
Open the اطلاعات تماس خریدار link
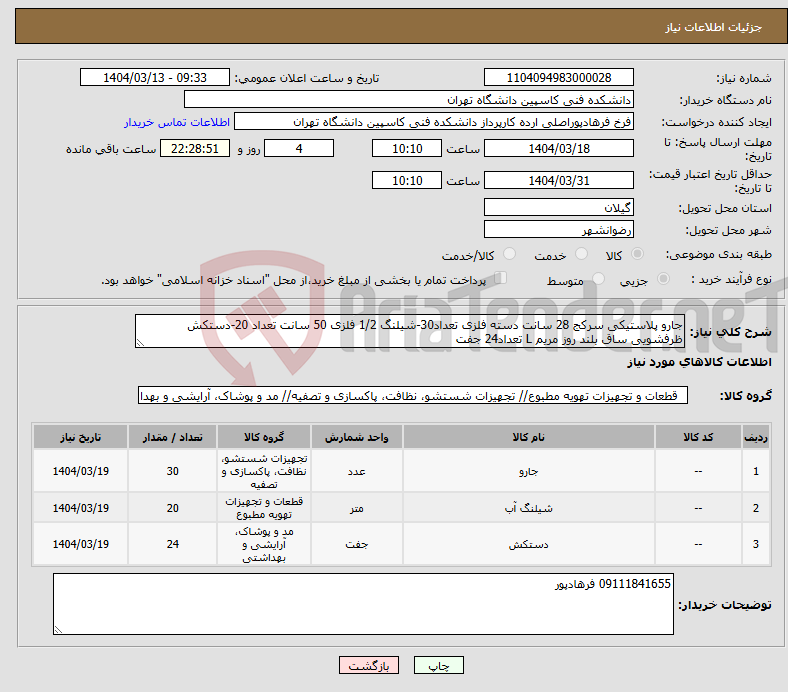pos(177,122)
